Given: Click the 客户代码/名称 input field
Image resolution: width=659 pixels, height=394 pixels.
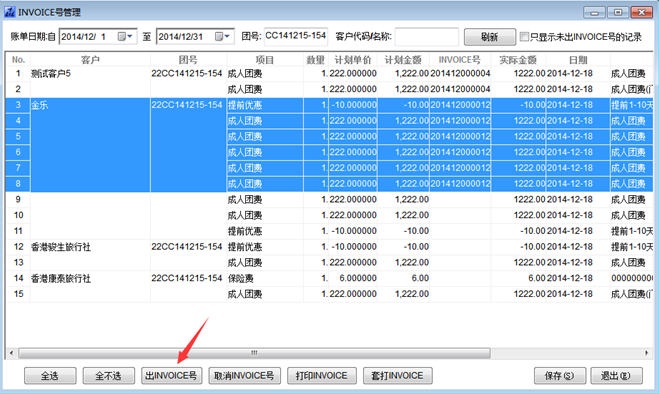Looking at the screenshot, I should [x=427, y=37].
